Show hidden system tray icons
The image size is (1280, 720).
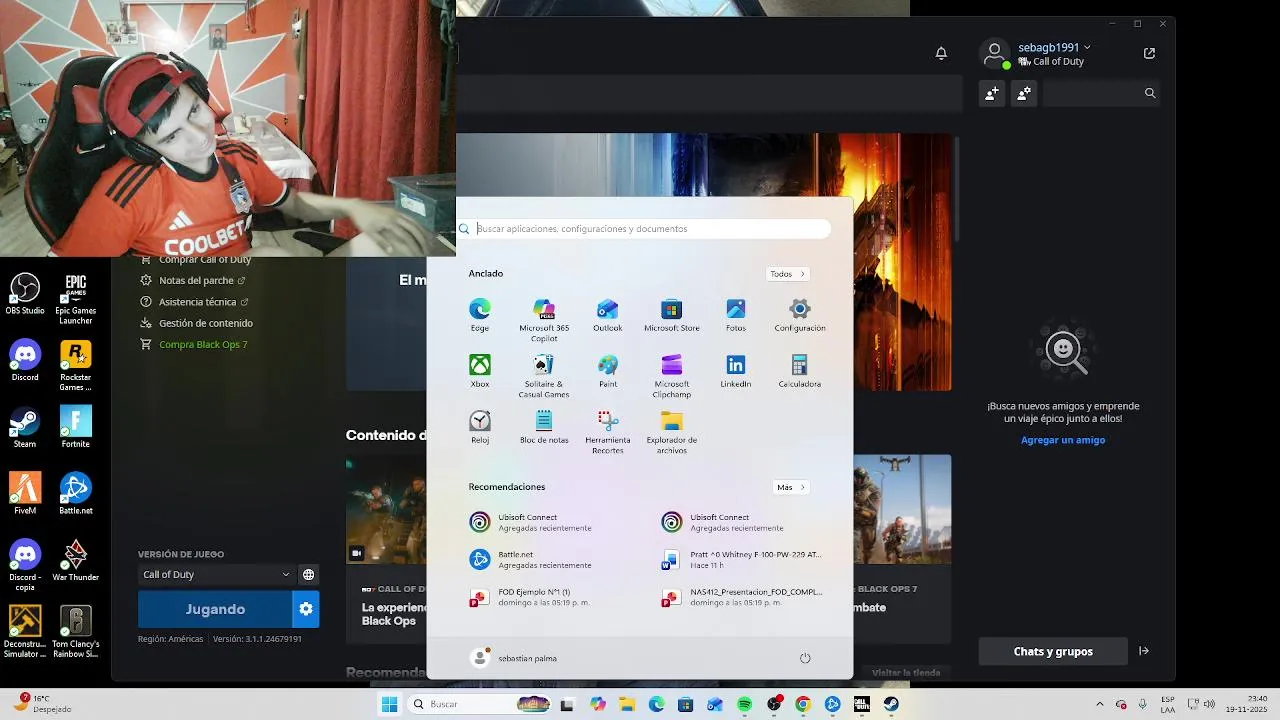point(1100,704)
